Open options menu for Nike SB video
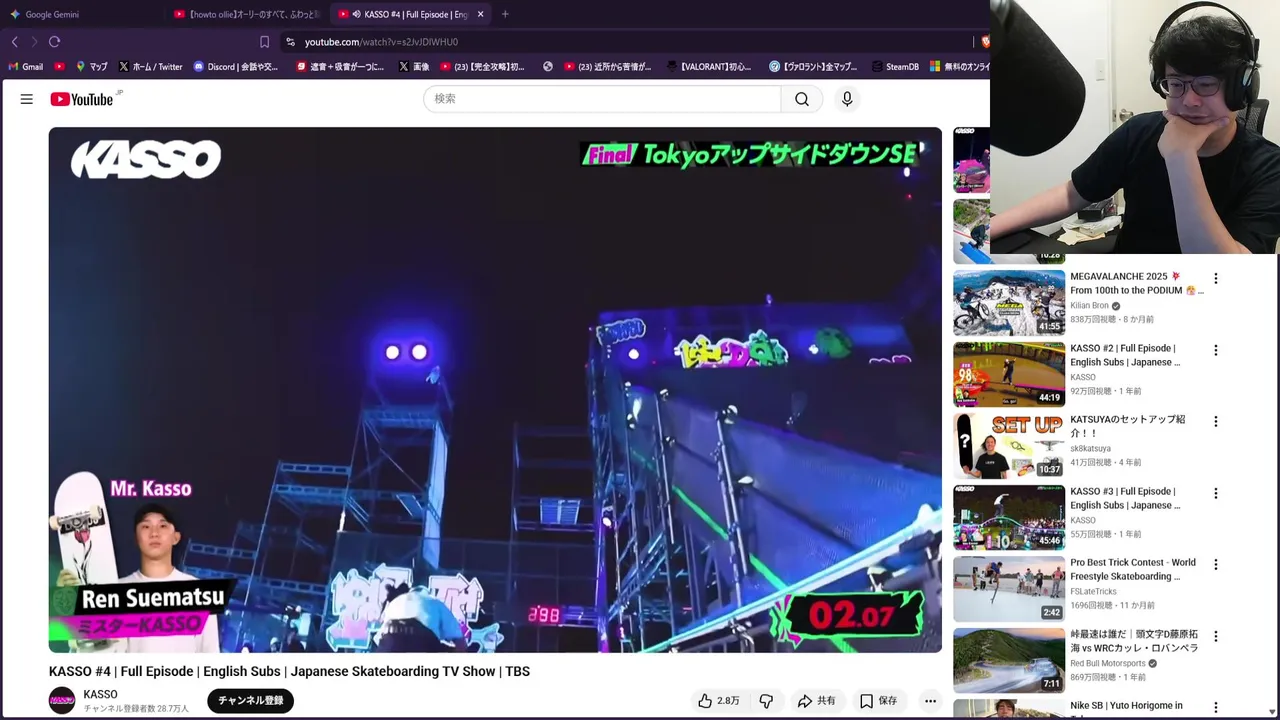Viewport: 1280px width, 720px height. tap(1216, 708)
